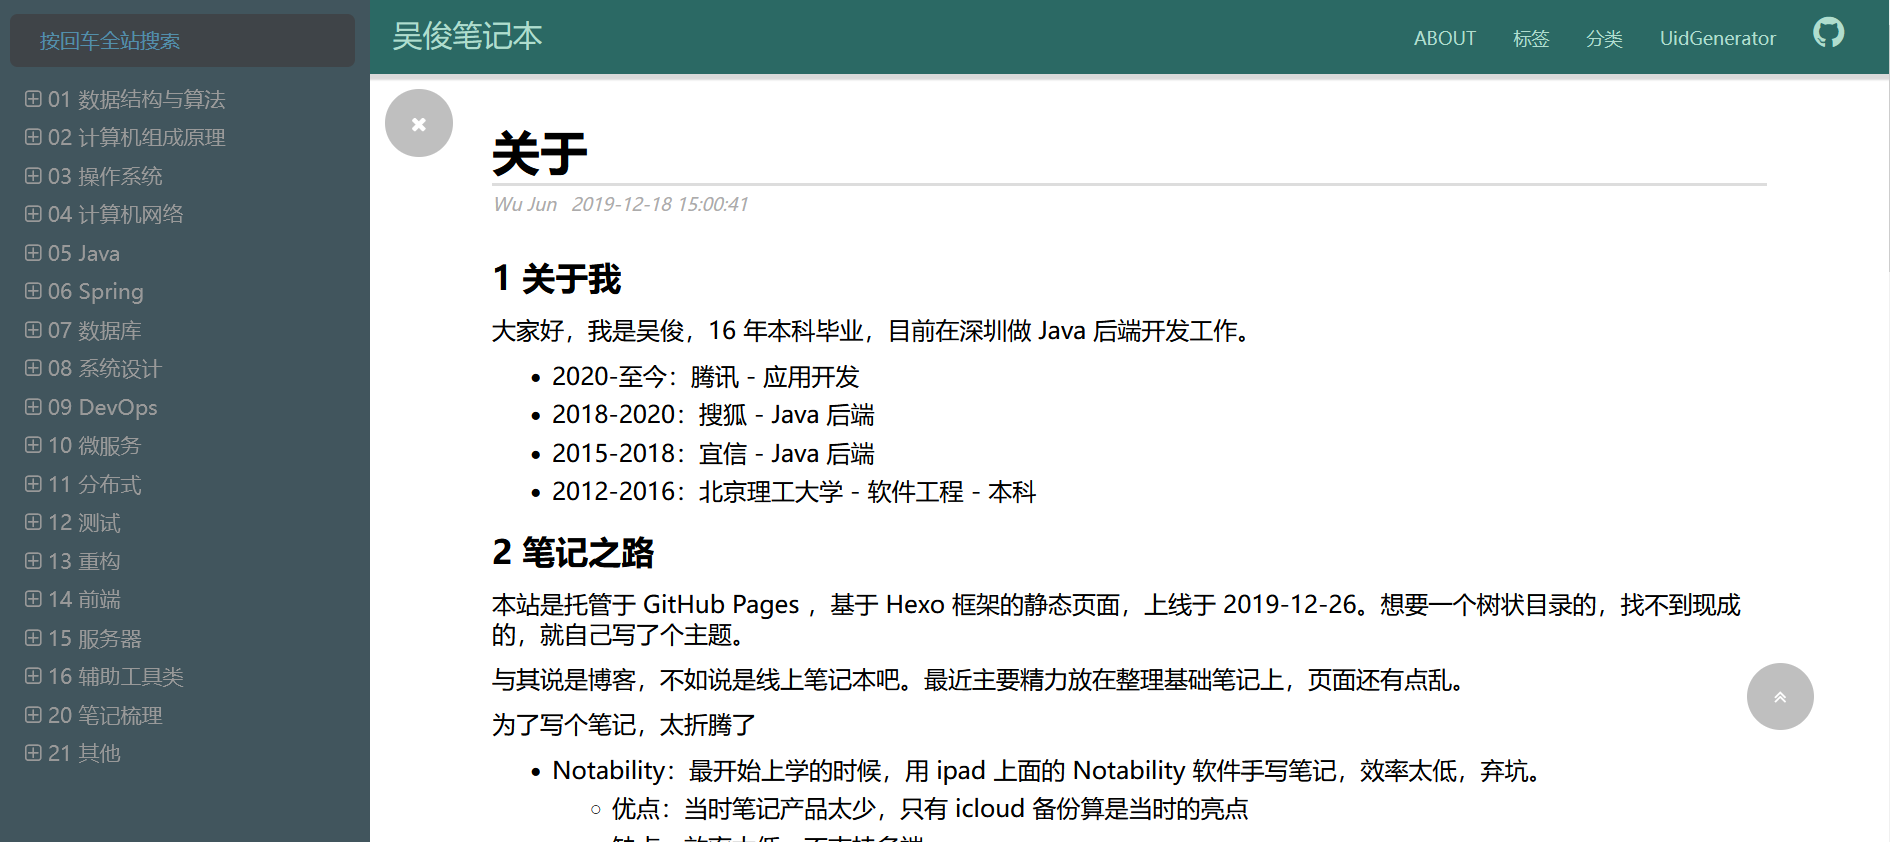This screenshot has height=842, width=1890.
Task: Expand the 11 分布式 plus icon
Action: [33, 484]
